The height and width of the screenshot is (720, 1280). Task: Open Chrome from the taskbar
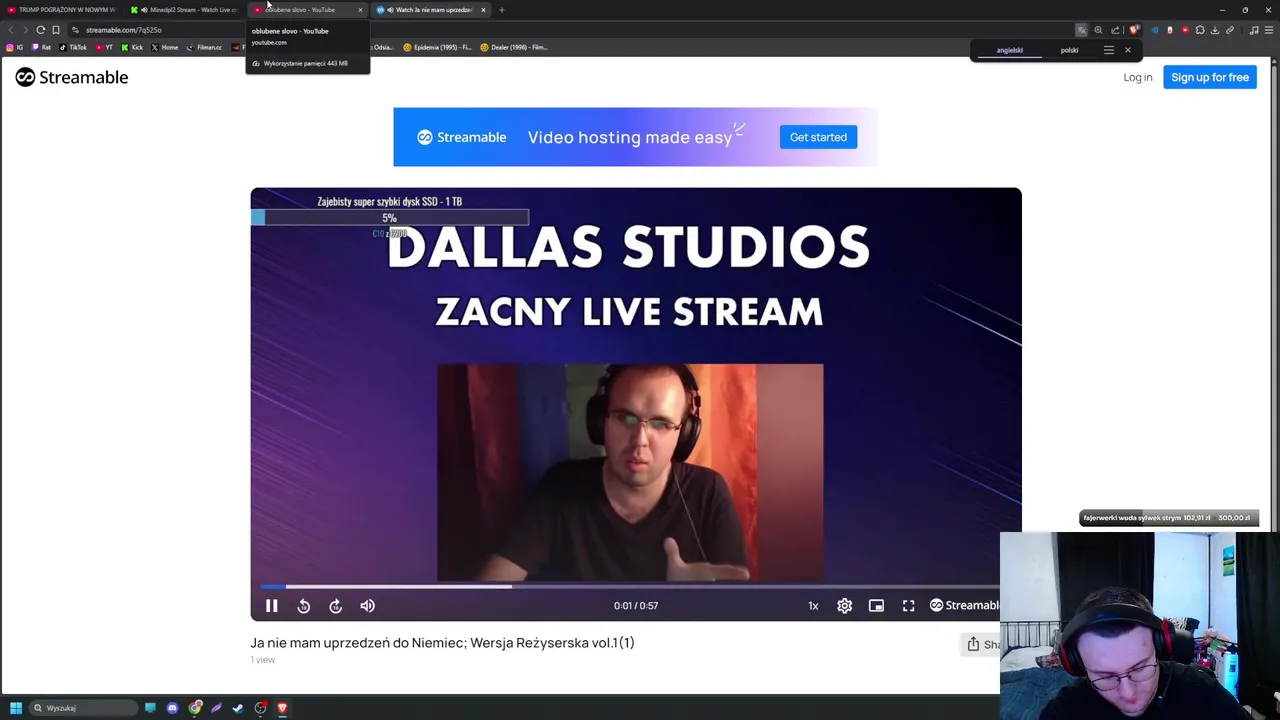pos(195,708)
